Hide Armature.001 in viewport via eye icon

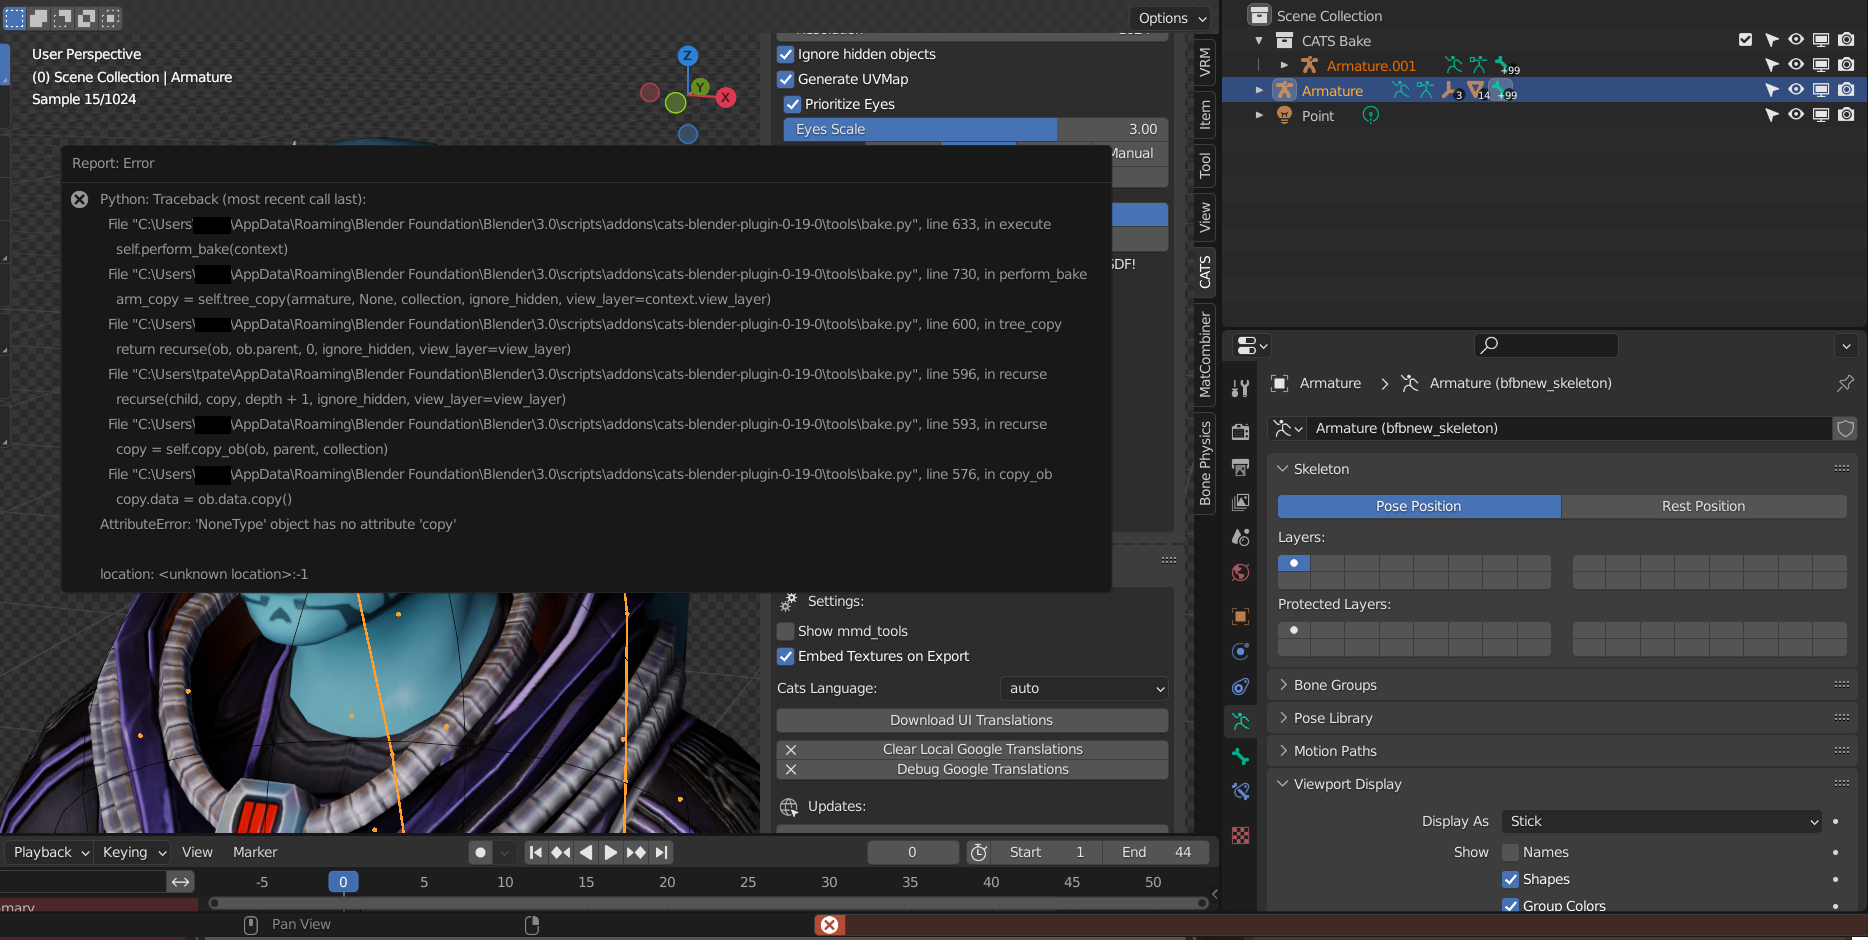coord(1796,65)
